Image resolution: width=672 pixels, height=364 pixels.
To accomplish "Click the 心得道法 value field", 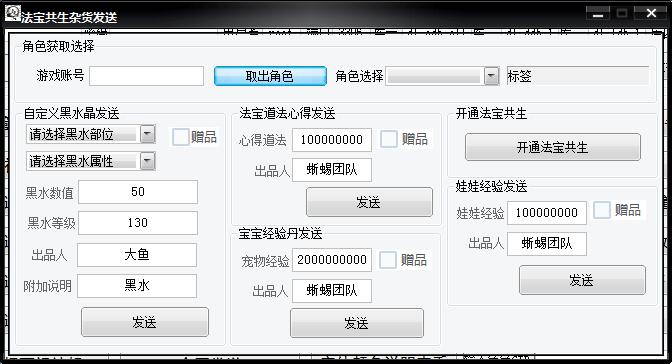I will click(x=332, y=140).
